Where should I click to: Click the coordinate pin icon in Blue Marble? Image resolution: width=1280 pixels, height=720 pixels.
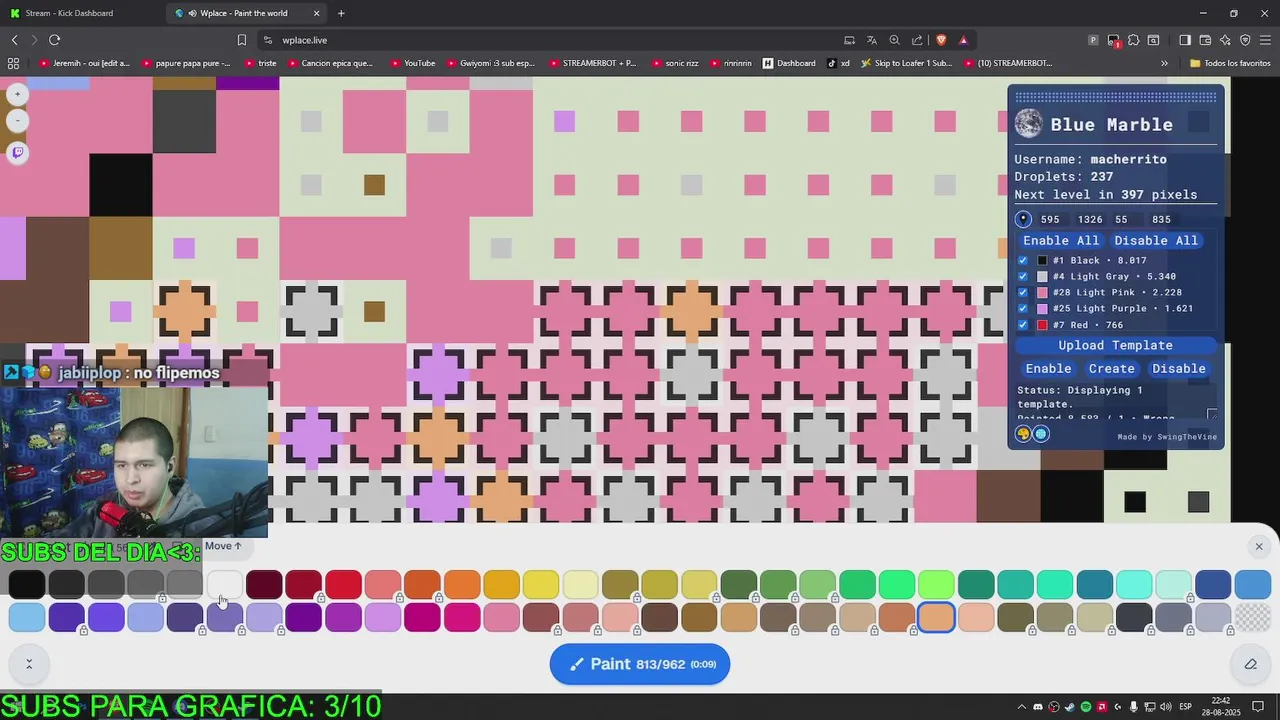[x=1023, y=219]
